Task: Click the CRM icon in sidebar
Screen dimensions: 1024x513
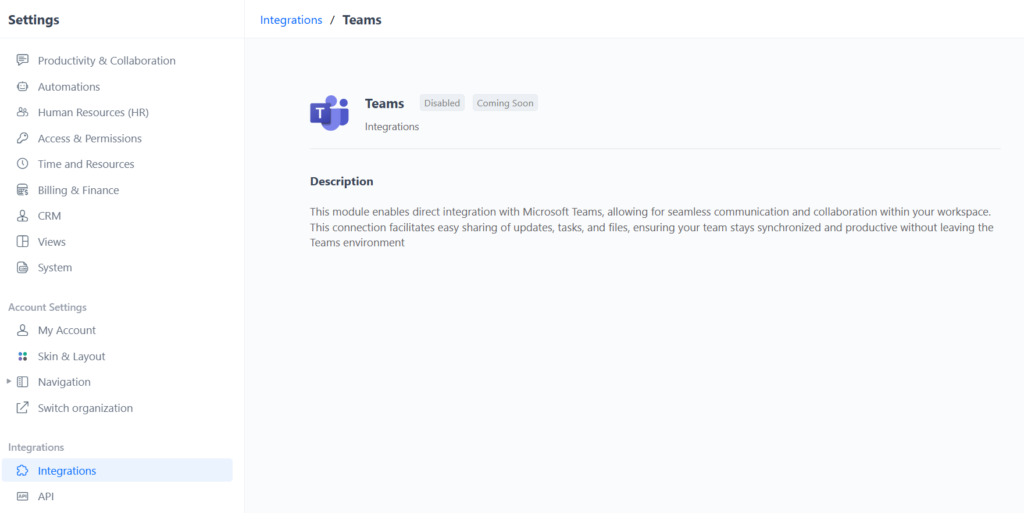Action: (x=22, y=216)
